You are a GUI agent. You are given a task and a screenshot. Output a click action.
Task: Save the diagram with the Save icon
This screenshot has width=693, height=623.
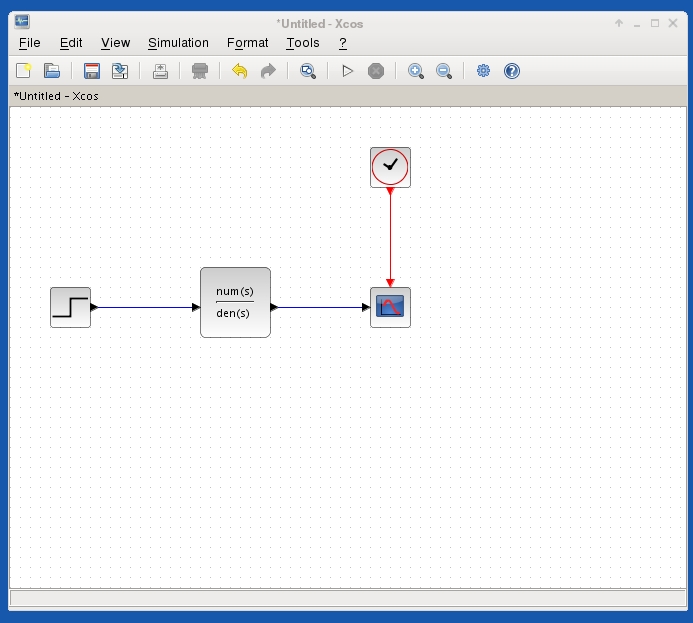91,71
